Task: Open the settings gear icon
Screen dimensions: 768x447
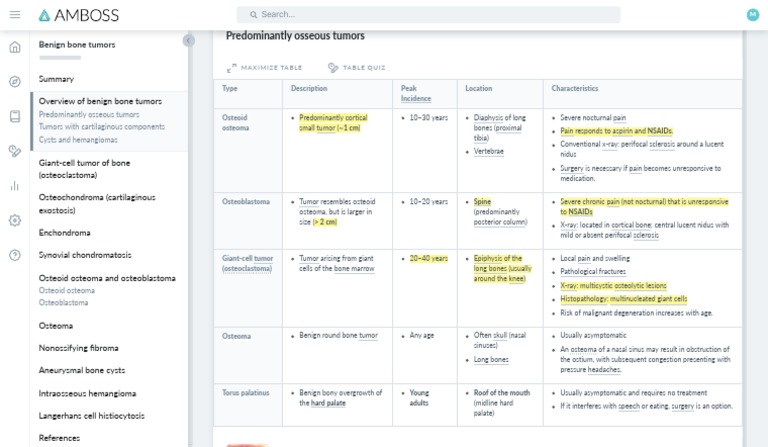Action: click(x=15, y=220)
